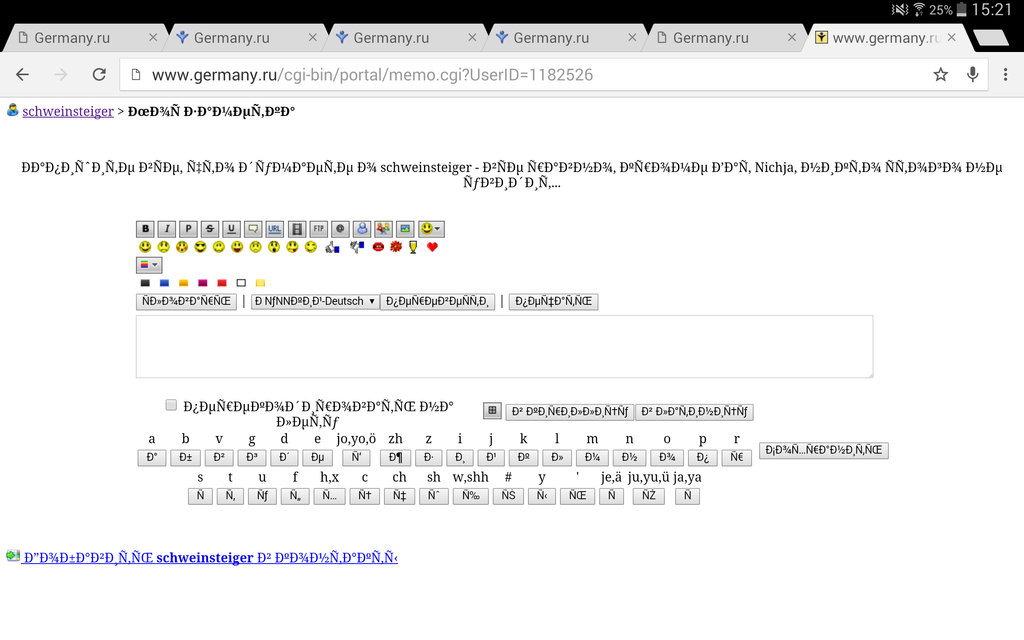Insert a URL link tag

point(275,229)
